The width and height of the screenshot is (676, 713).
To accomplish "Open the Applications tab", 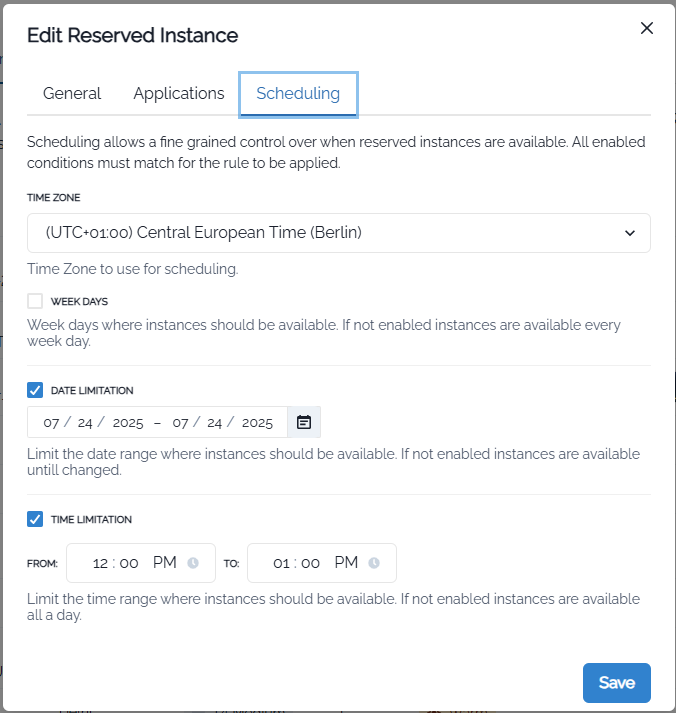I will pos(179,94).
